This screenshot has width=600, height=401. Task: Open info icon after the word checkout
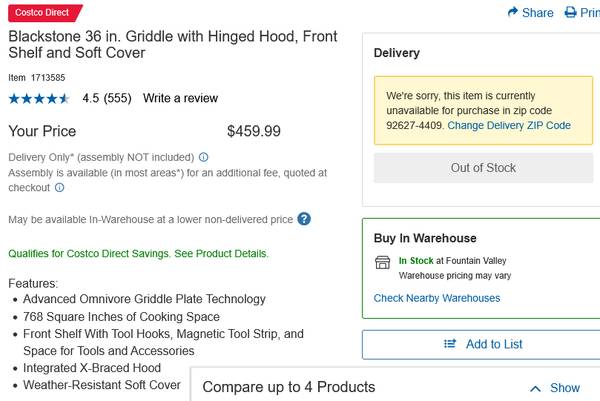pos(59,187)
